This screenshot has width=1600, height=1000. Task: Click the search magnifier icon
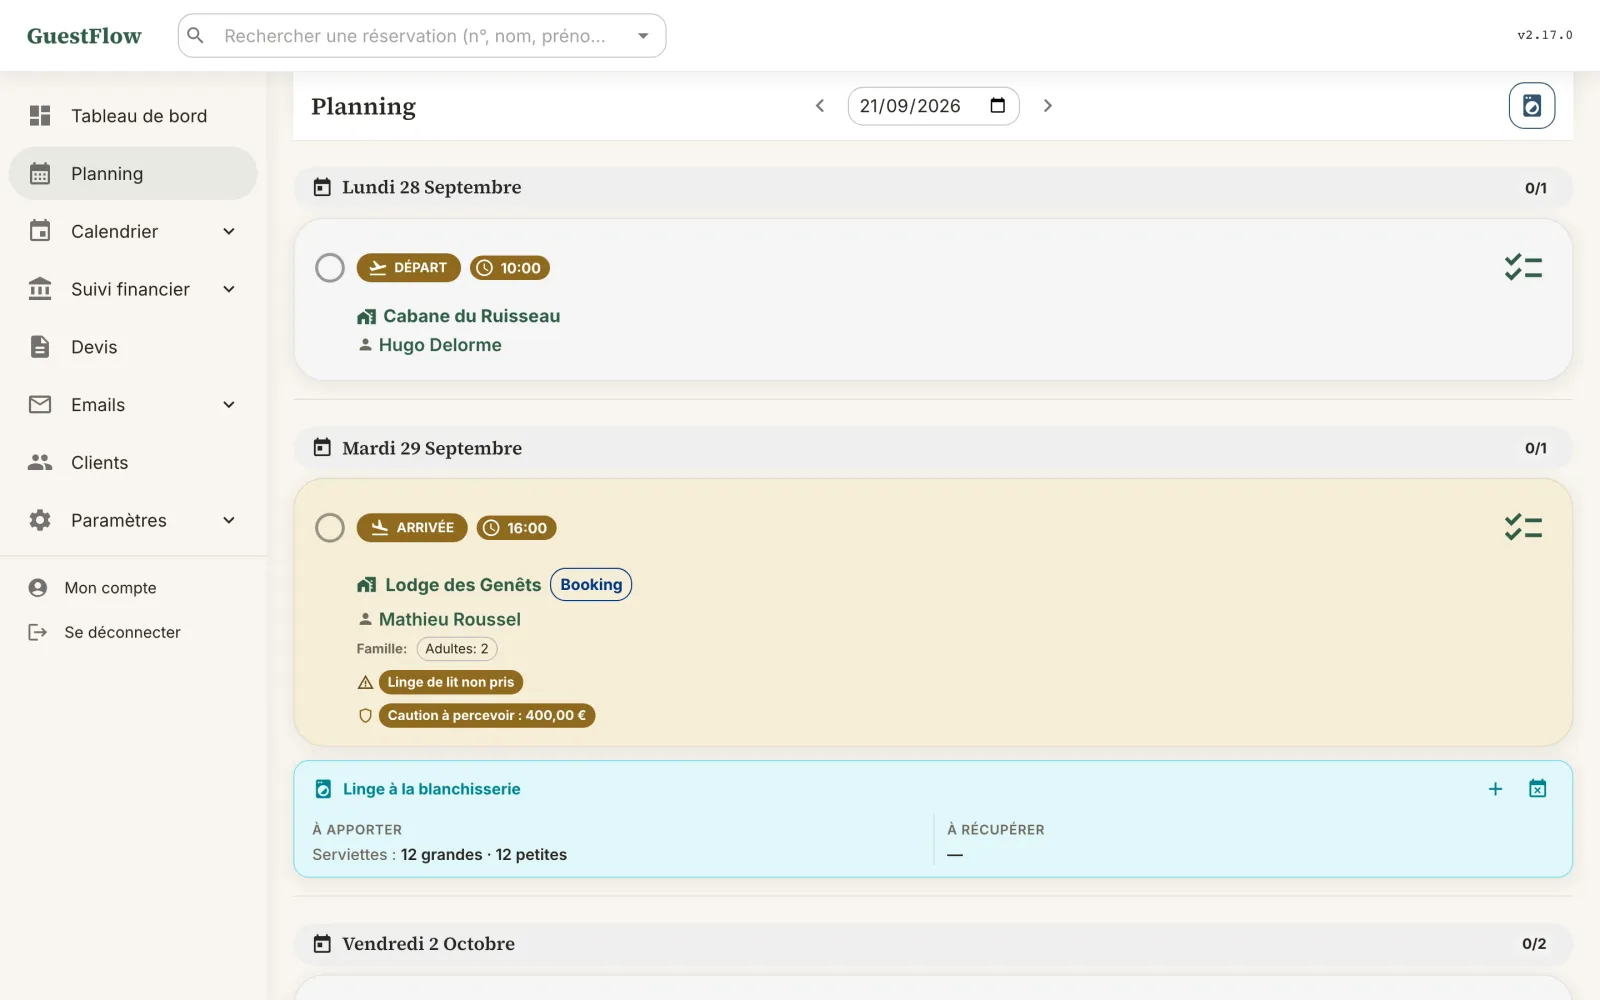click(x=196, y=36)
